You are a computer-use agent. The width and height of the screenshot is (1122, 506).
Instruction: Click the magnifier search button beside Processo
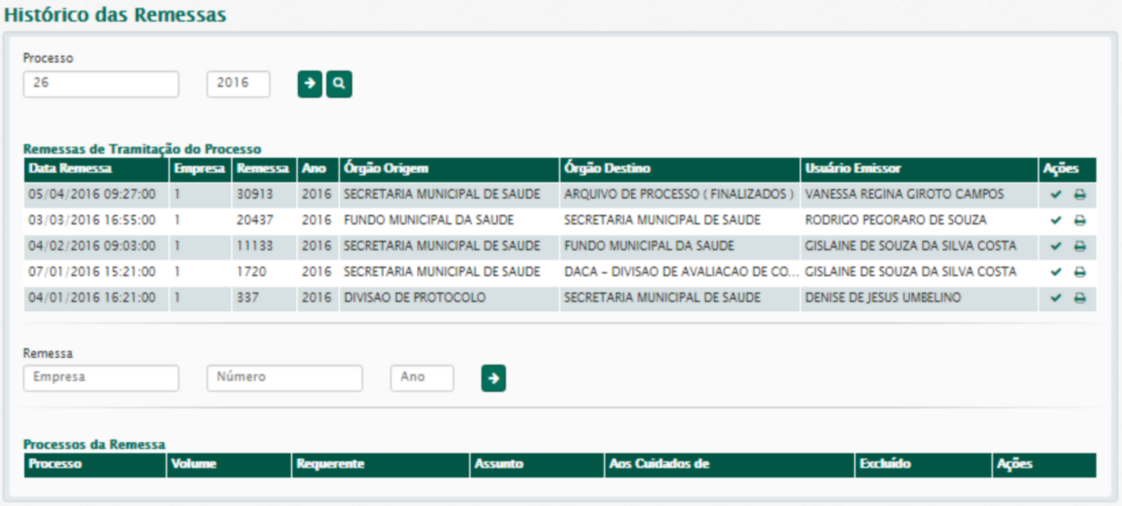(x=340, y=85)
